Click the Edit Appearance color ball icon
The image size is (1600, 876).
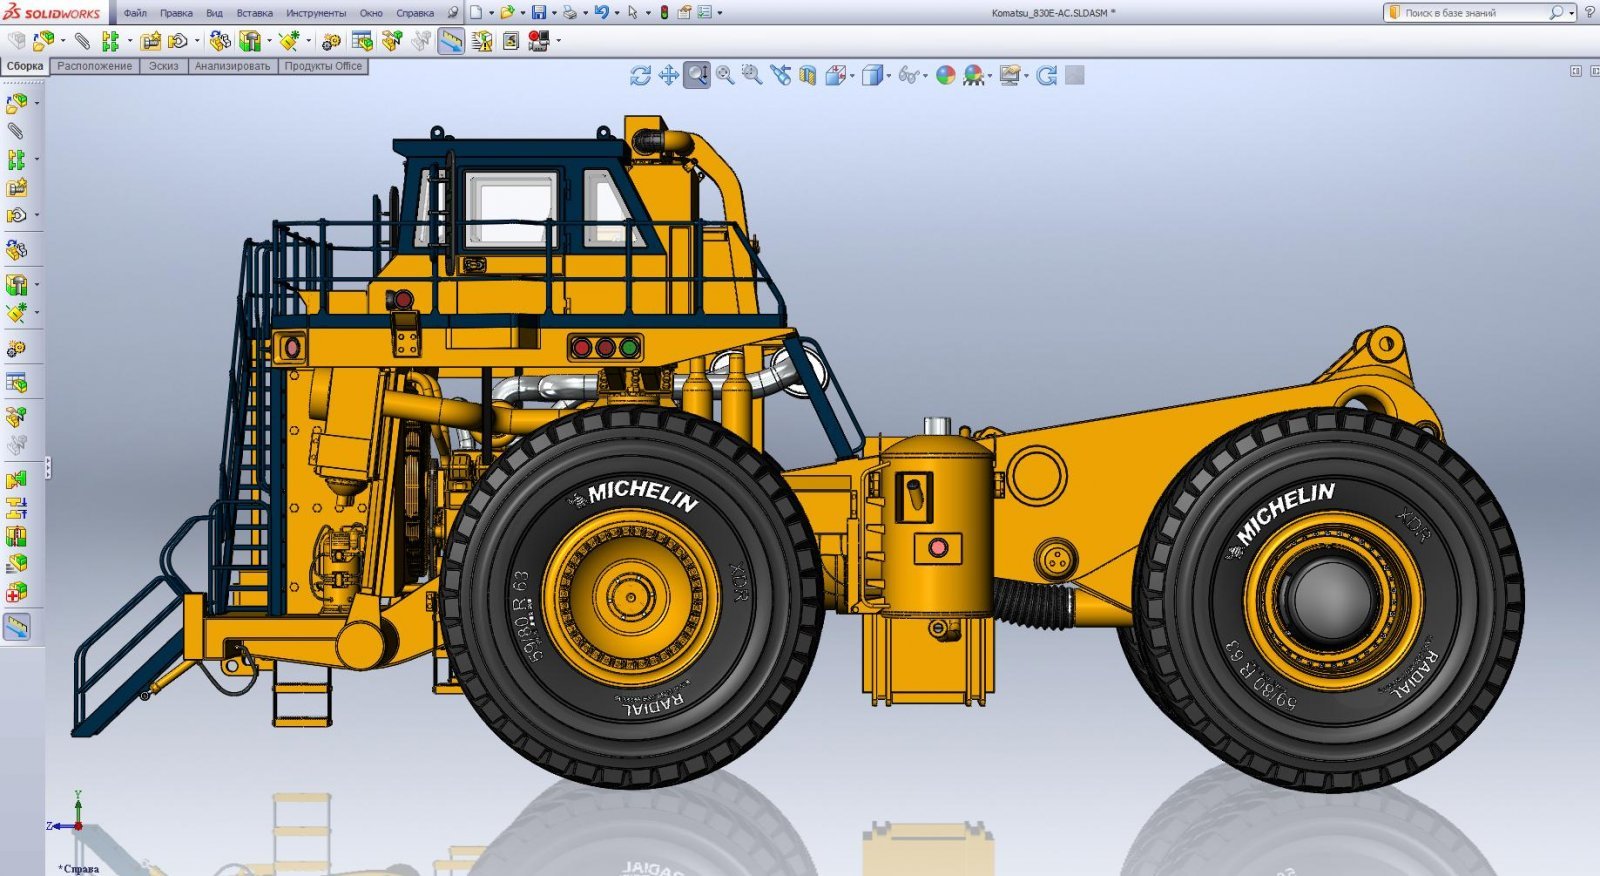pyautogui.click(x=945, y=76)
